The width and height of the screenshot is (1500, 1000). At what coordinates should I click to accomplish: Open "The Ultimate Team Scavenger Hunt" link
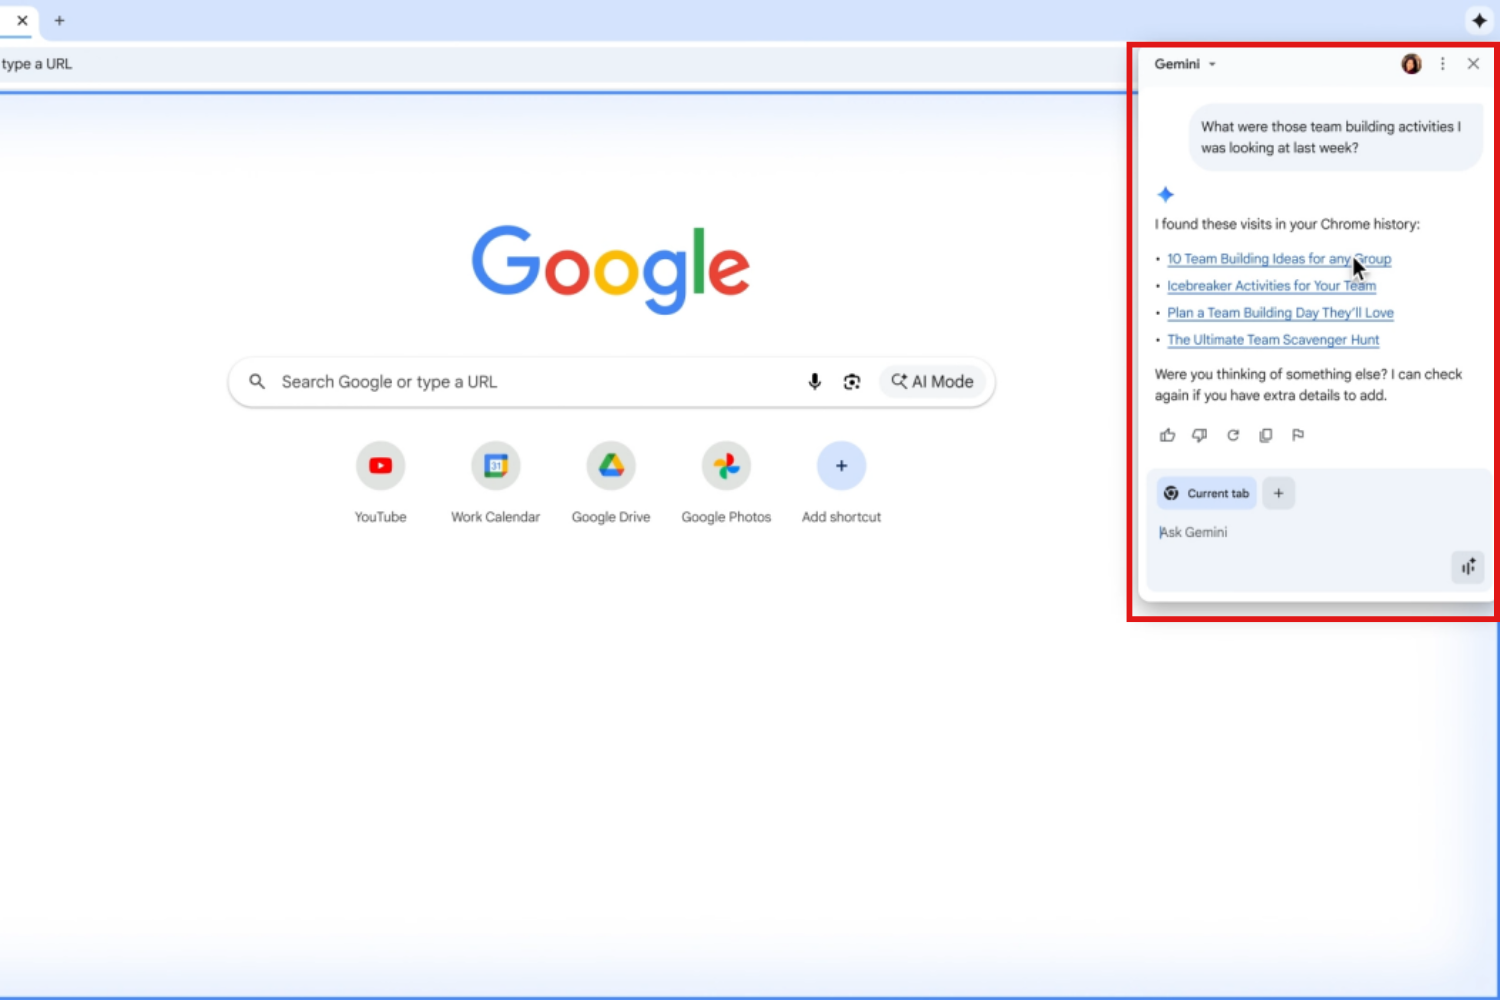coord(1273,340)
